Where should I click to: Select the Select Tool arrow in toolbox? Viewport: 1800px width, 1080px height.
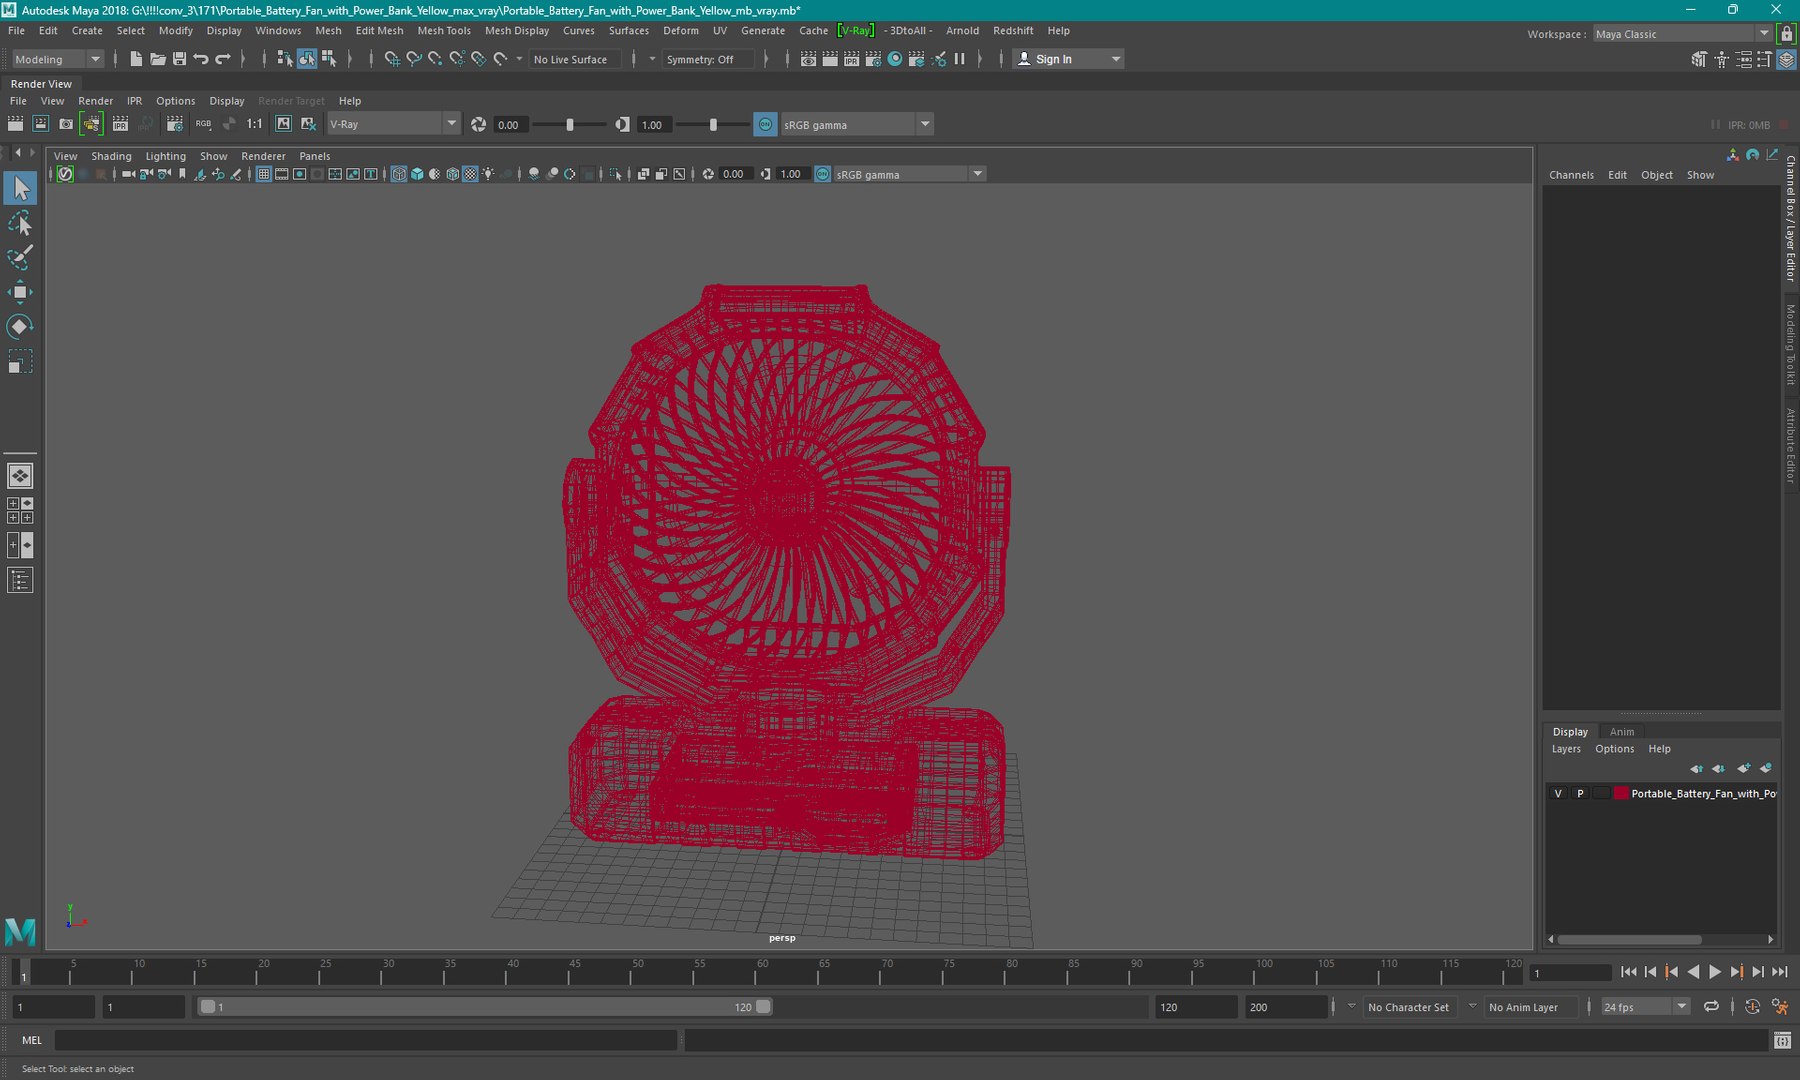click(20, 188)
